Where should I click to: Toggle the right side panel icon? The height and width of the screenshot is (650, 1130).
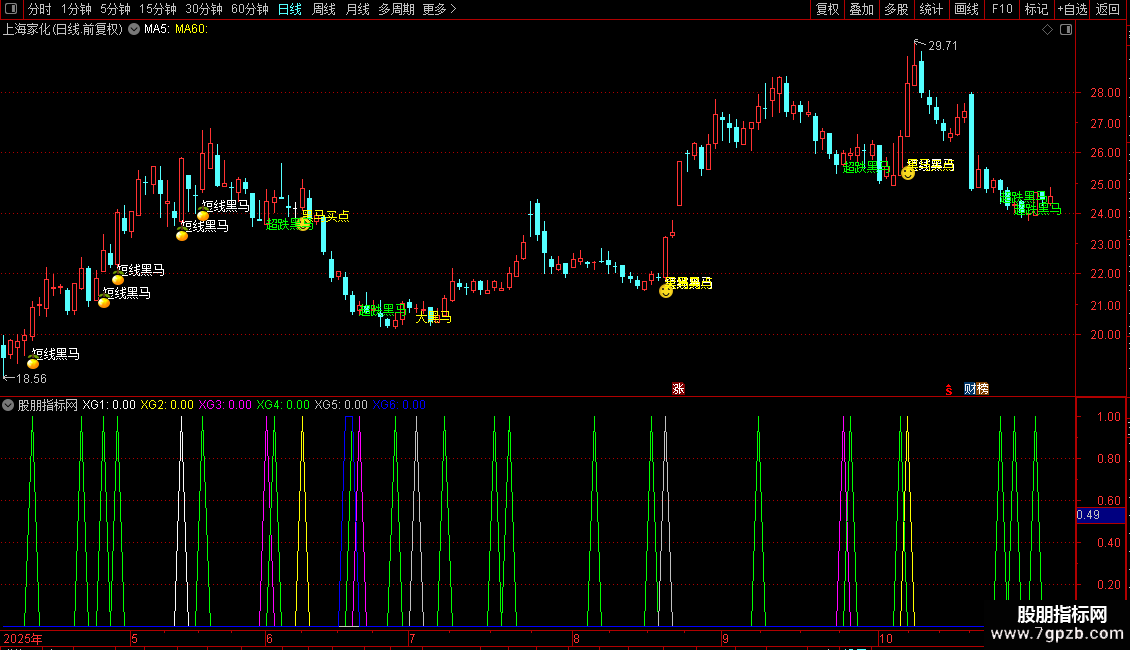pyautogui.click(x=1066, y=30)
